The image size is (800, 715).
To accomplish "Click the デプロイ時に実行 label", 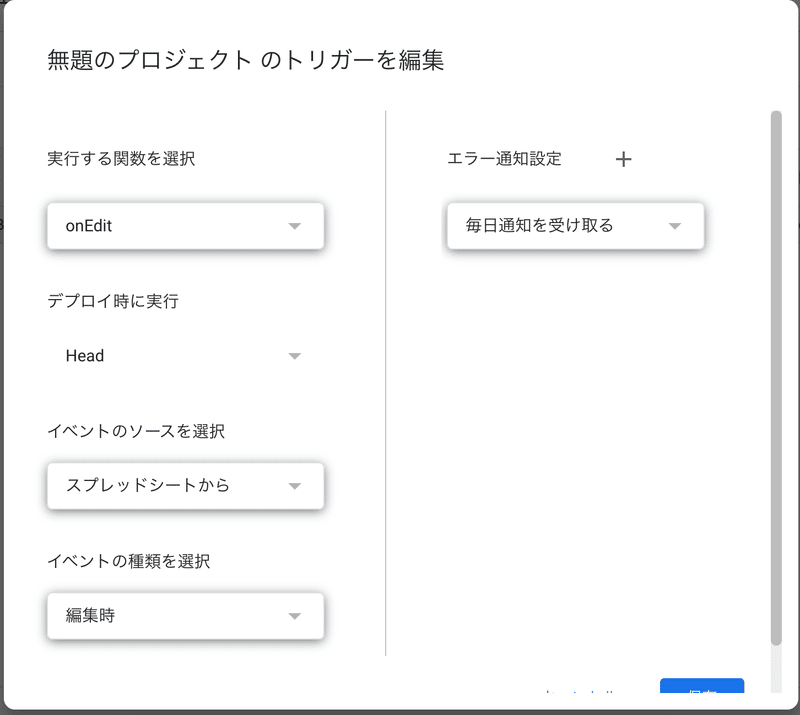I will coord(113,301).
